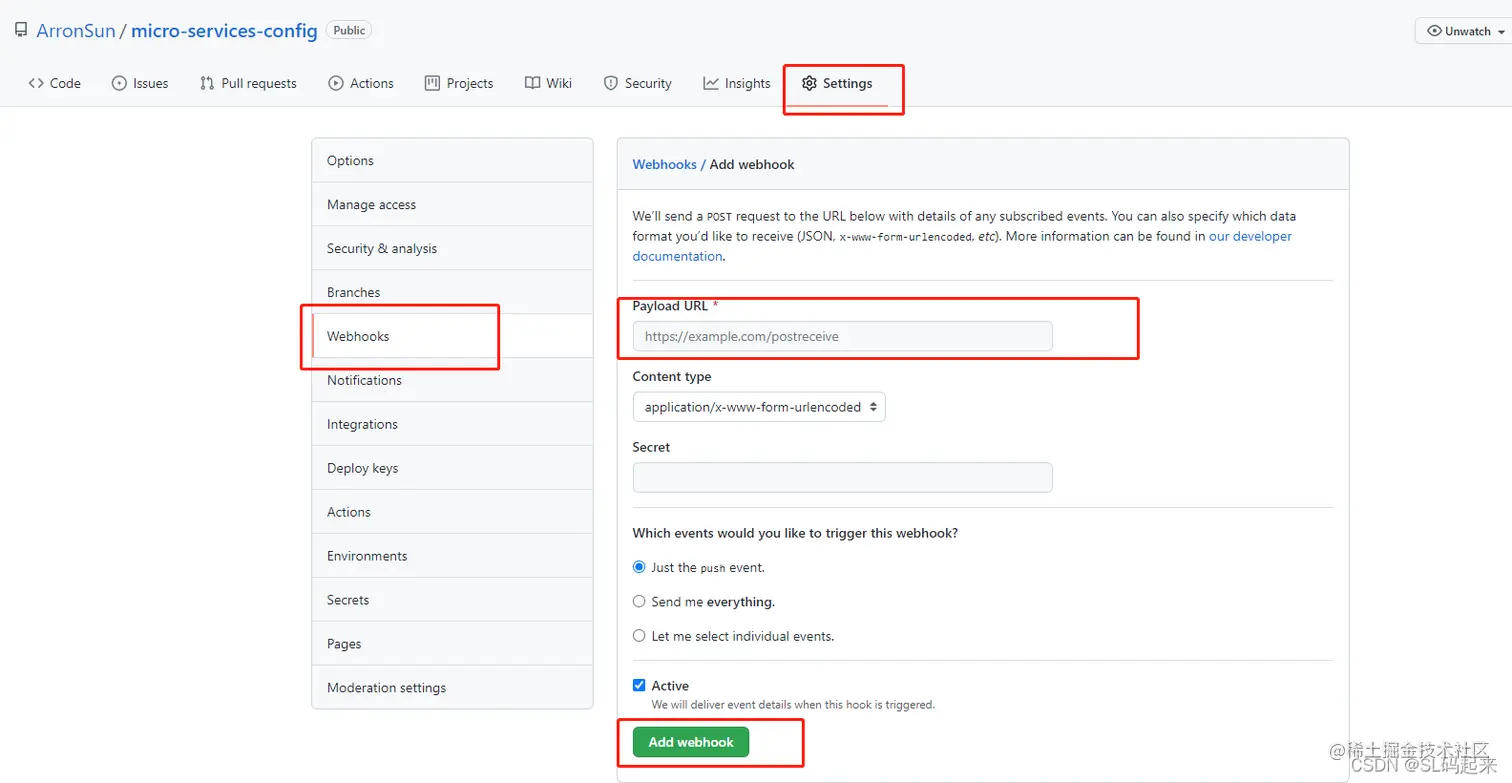Click the repository icon beside ArronSun
Image resolution: width=1512 pixels, height=783 pixels.
pyautogui.click(x=21, y=31)
